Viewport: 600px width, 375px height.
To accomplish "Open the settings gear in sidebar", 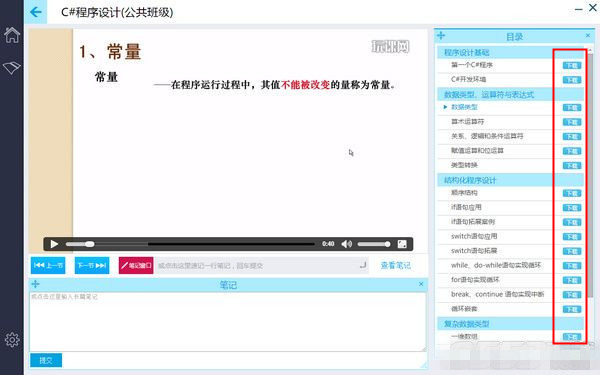I will coord(12,339).
